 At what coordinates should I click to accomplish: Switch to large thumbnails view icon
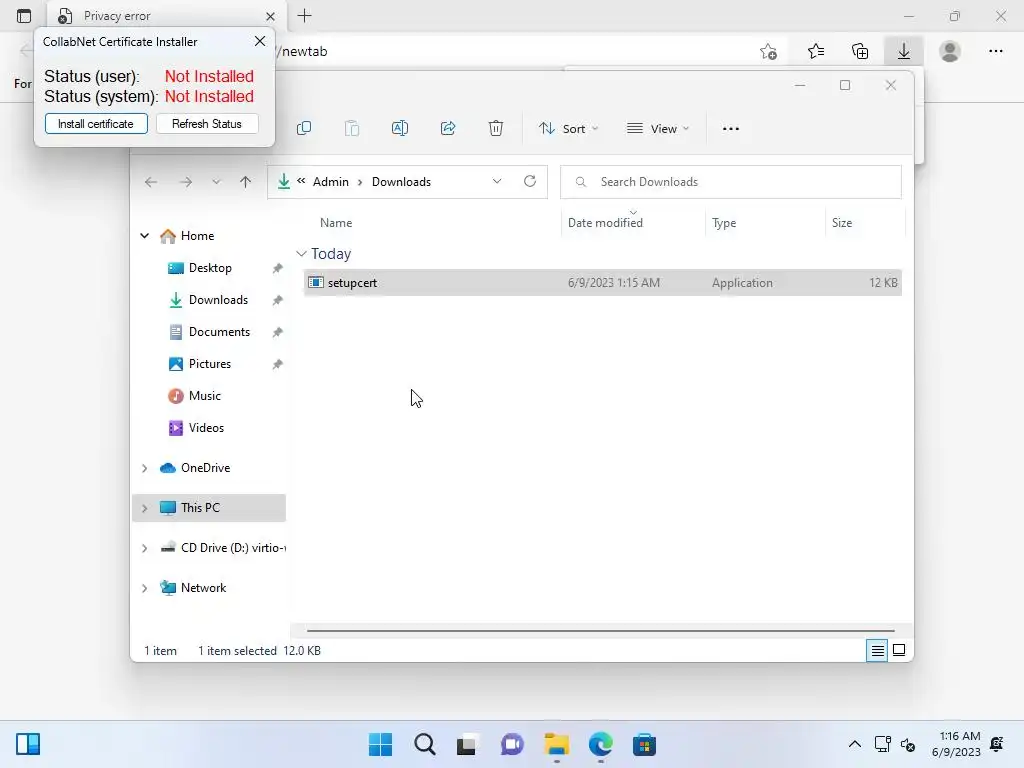(899, 650)
